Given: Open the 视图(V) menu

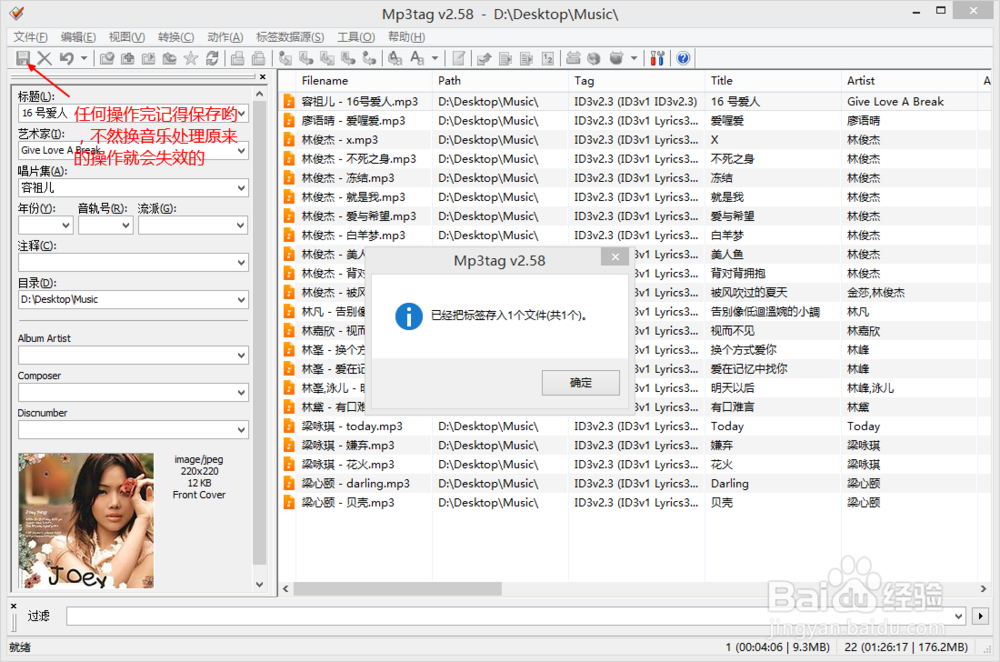Looking at the screenshot, I should pos(126,37).
